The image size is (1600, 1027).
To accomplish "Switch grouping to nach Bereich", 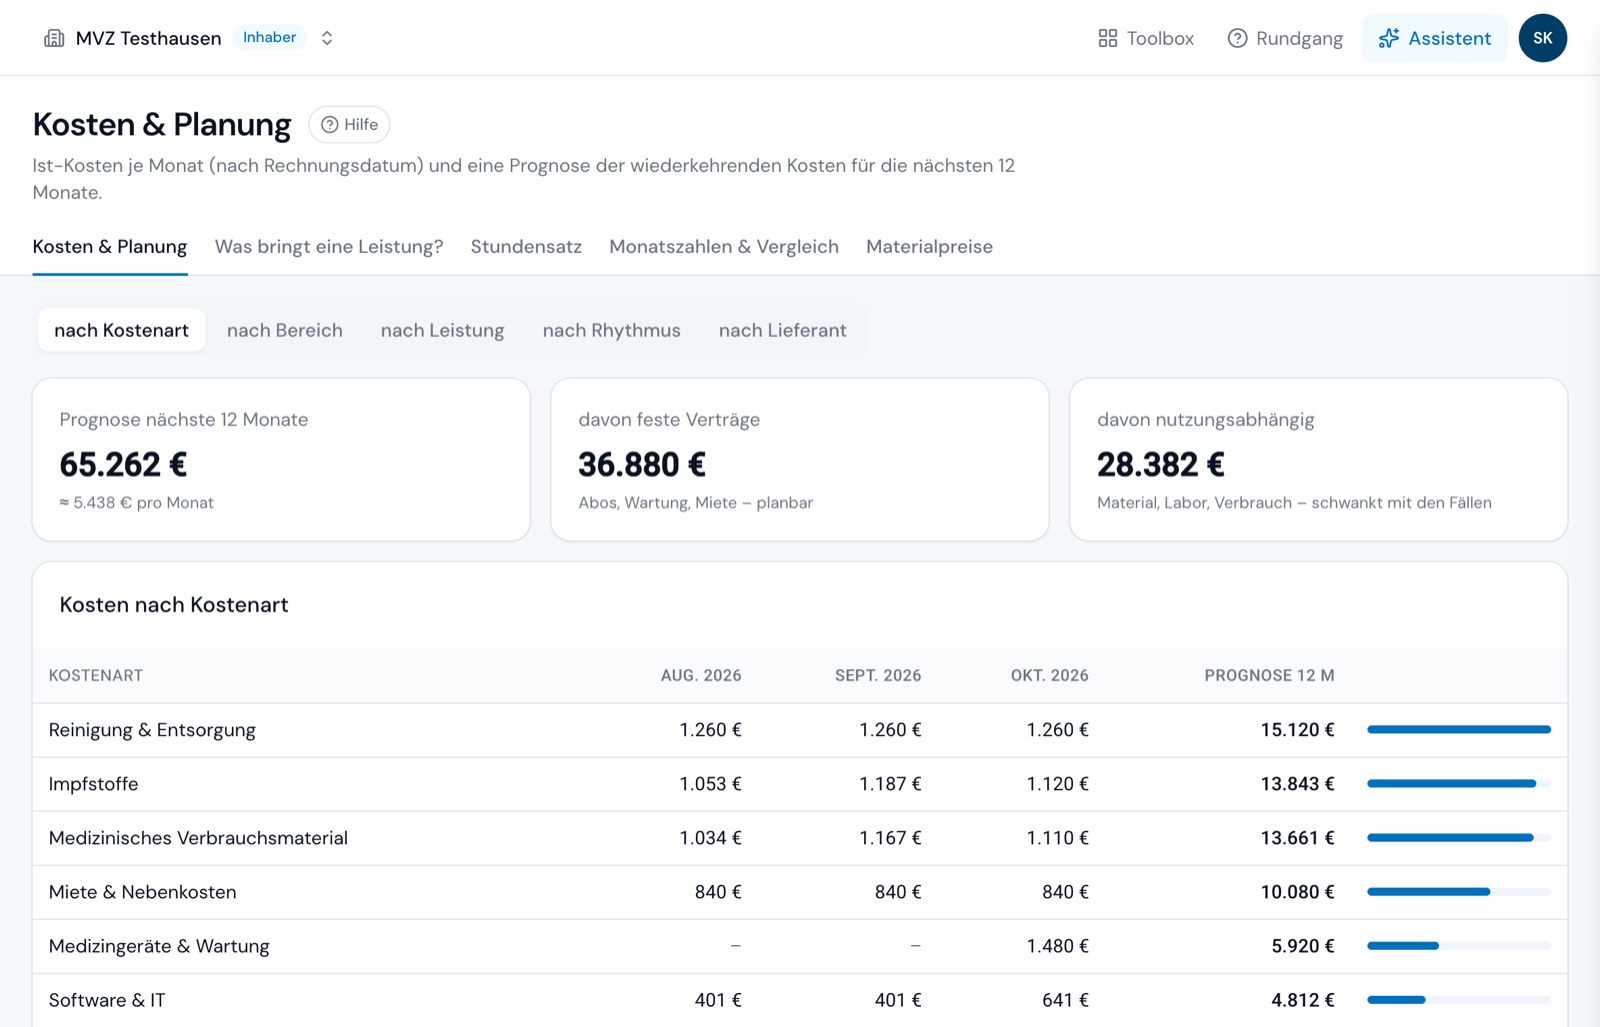I will pyautogui.click(x=285, y=330).
